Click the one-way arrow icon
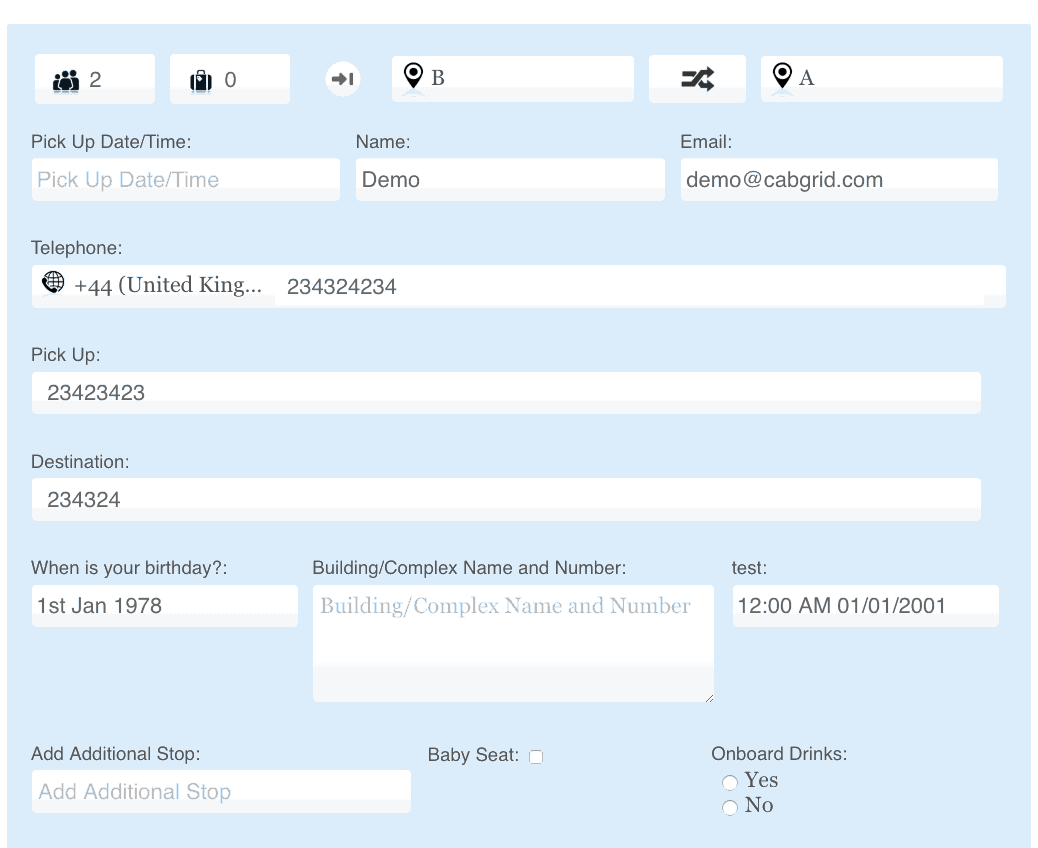Viewport: 1038px width, 848px height. [343, 79]
